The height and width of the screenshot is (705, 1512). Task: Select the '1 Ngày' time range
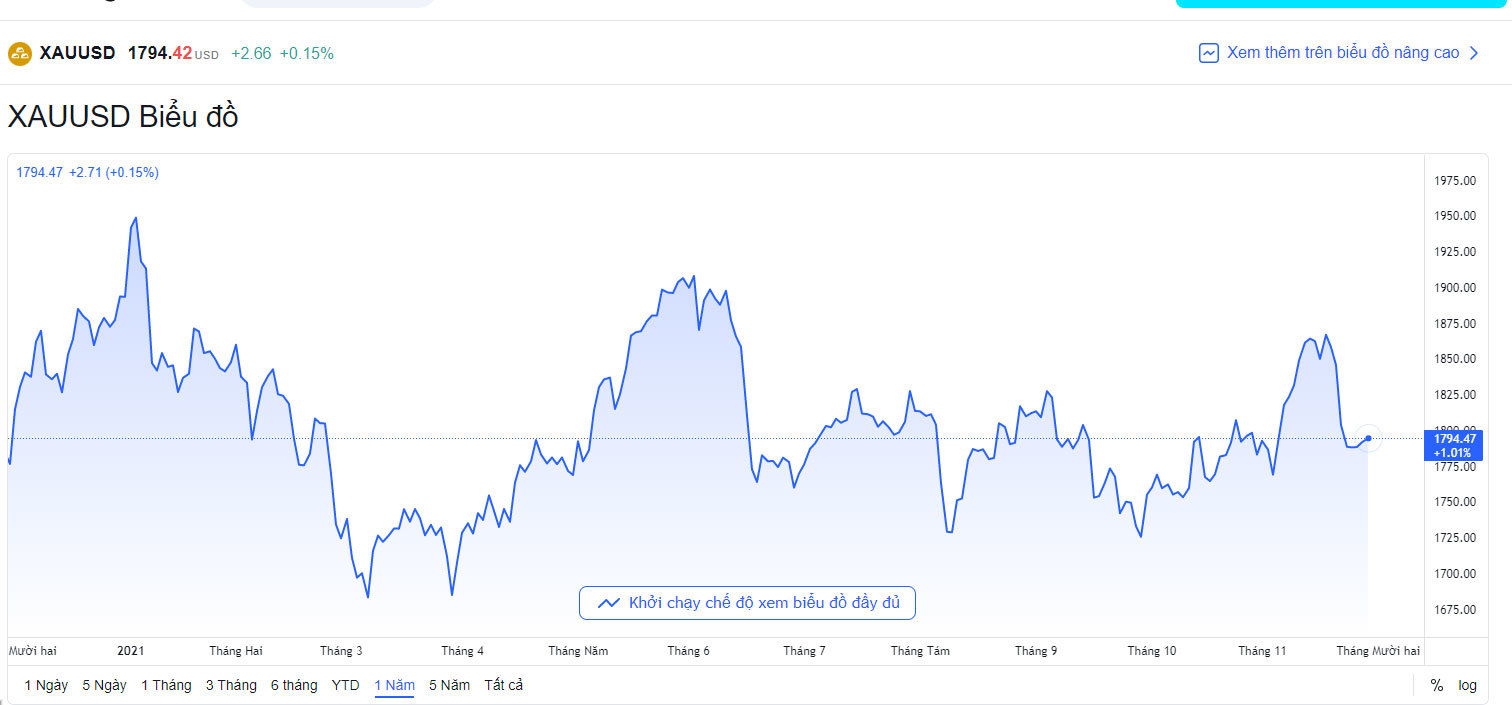coord(46,685)
